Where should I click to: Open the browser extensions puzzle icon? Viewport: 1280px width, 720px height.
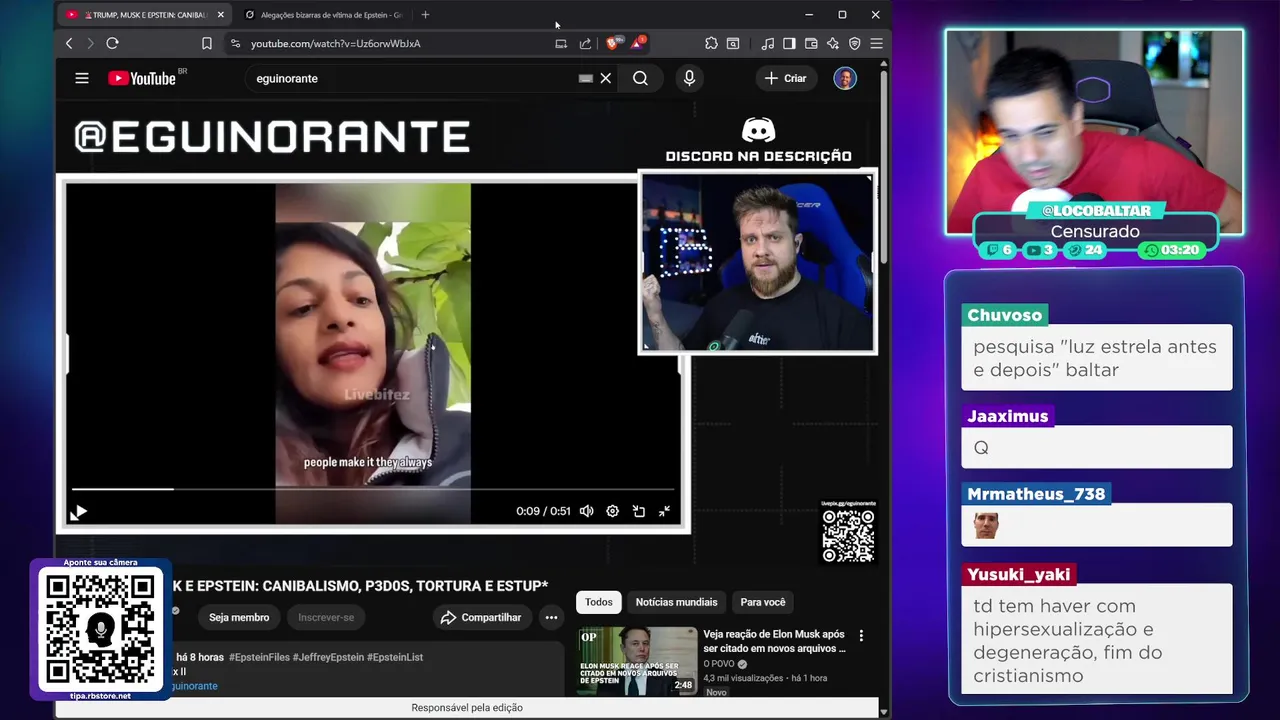point(711,43)
